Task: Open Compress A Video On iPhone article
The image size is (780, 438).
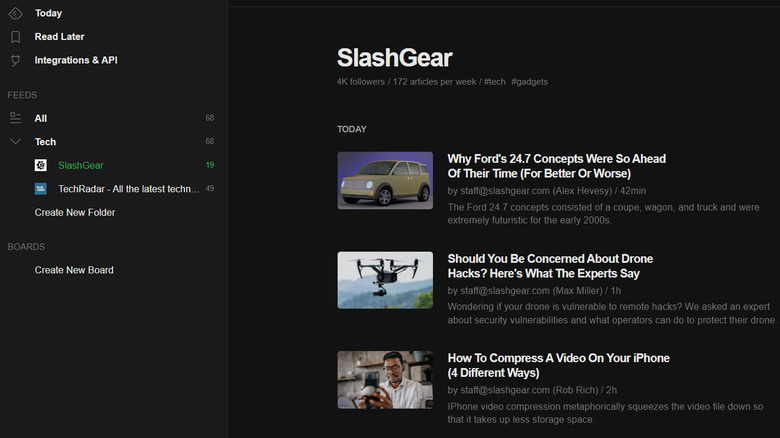Action: (558, 365)
